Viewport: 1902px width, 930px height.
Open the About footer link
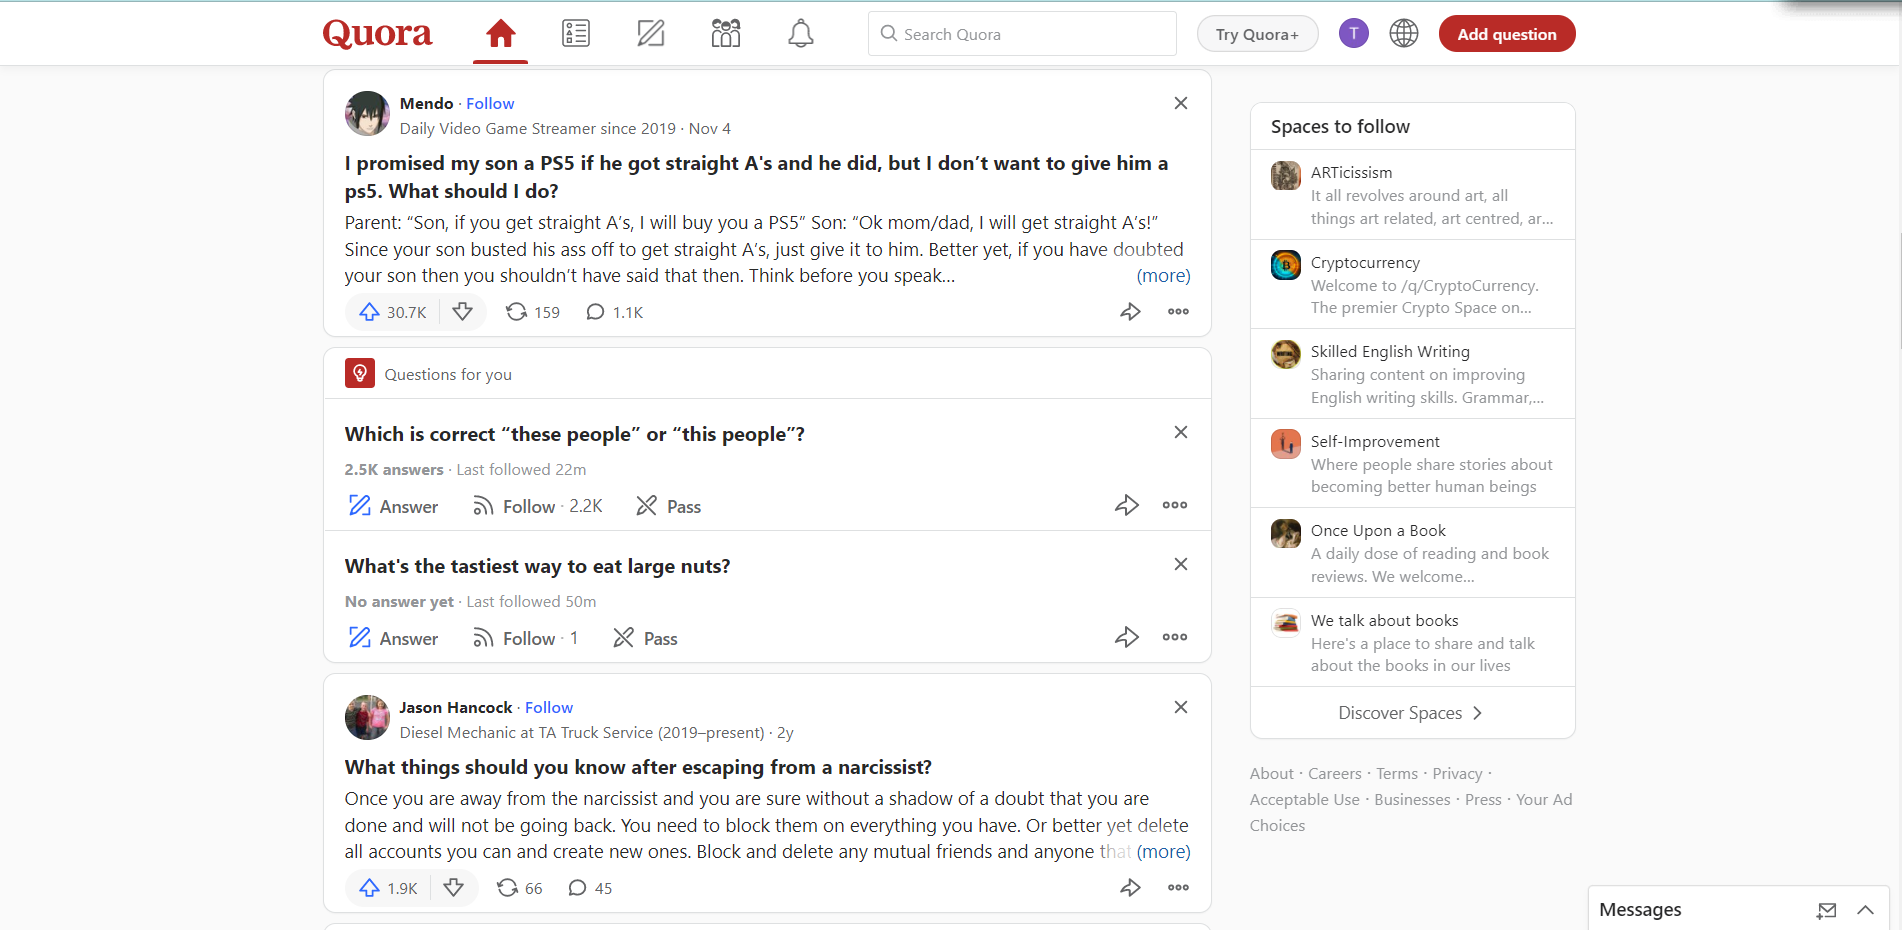[1271, 774]
